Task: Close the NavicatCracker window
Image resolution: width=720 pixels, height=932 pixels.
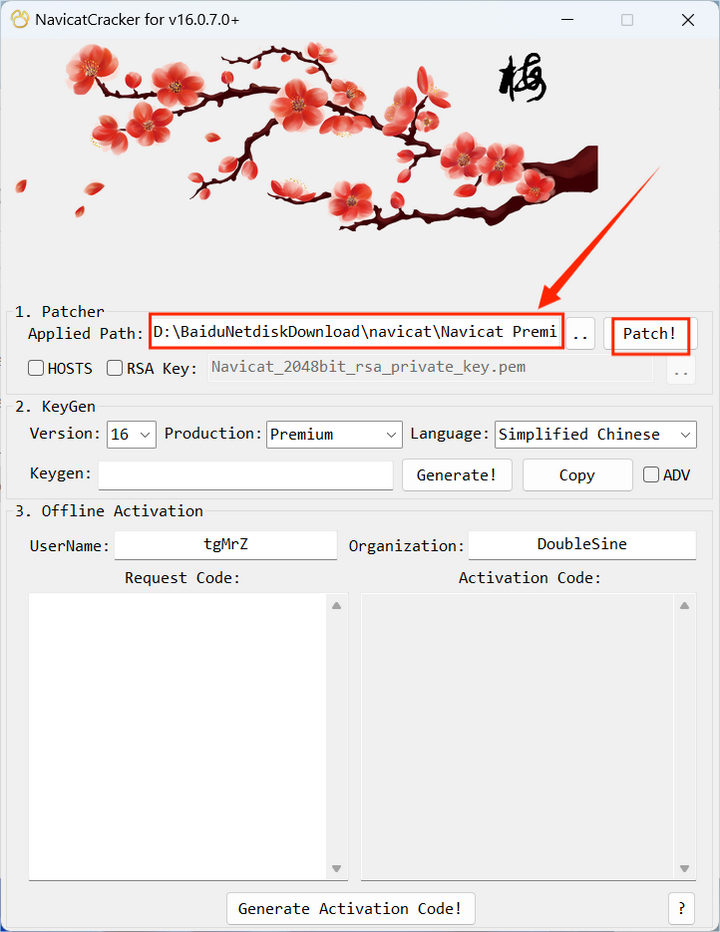Action: (x=688, y=20)
